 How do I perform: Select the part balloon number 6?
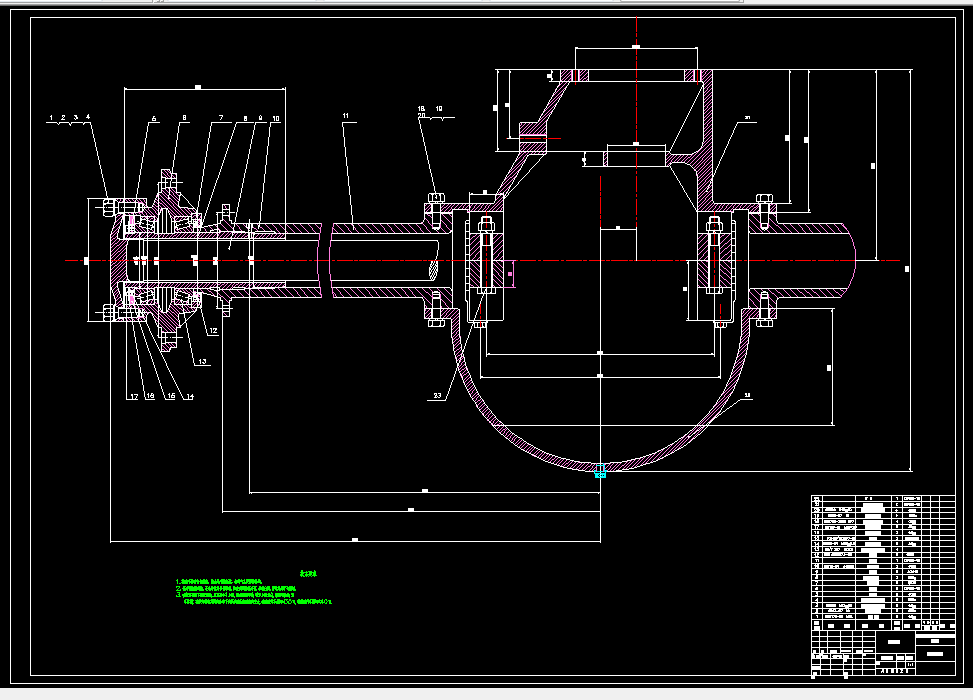coord(154,119)
